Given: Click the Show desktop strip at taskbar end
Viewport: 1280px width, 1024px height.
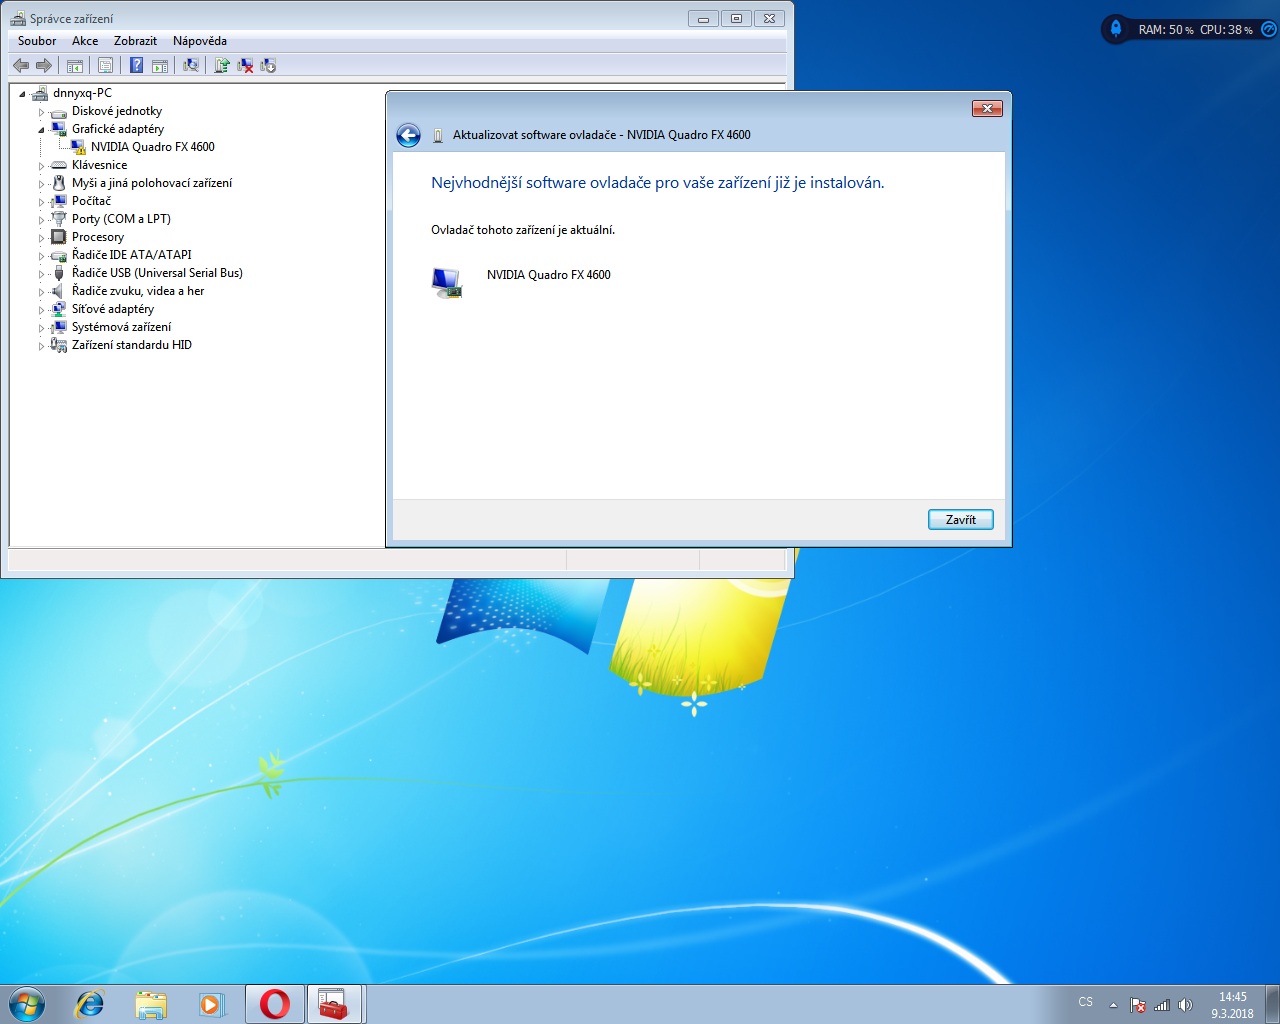Looking at the screenshot, I should 1273,1004.
